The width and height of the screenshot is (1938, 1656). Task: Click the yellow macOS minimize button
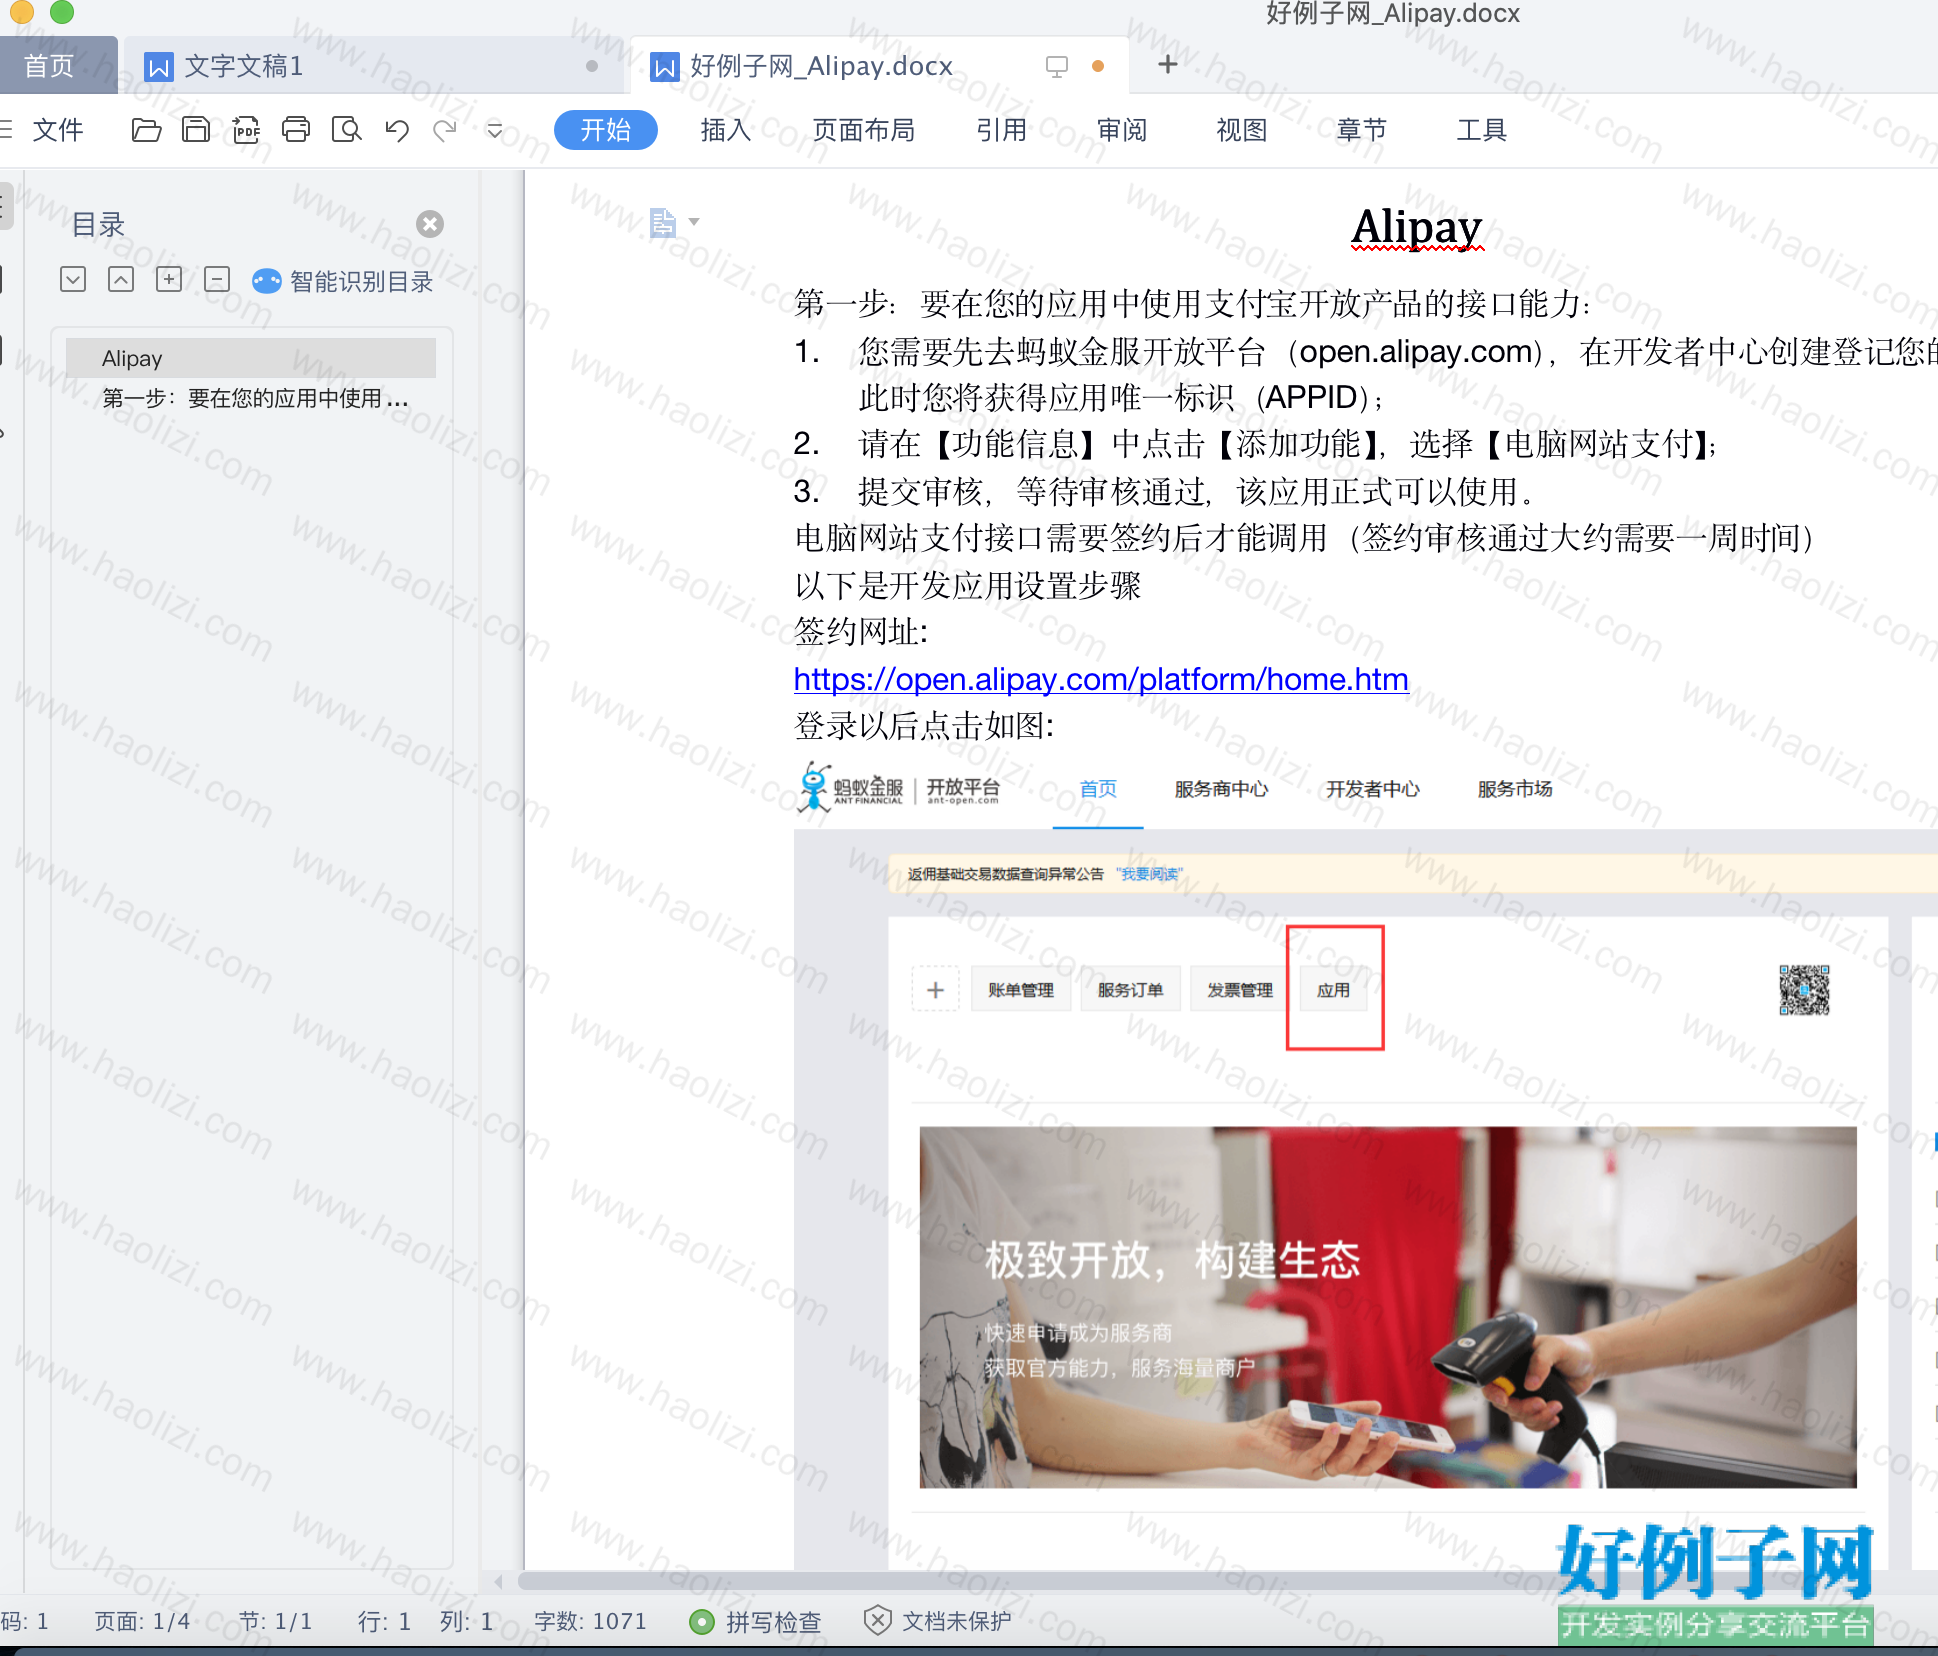[22, 10]
